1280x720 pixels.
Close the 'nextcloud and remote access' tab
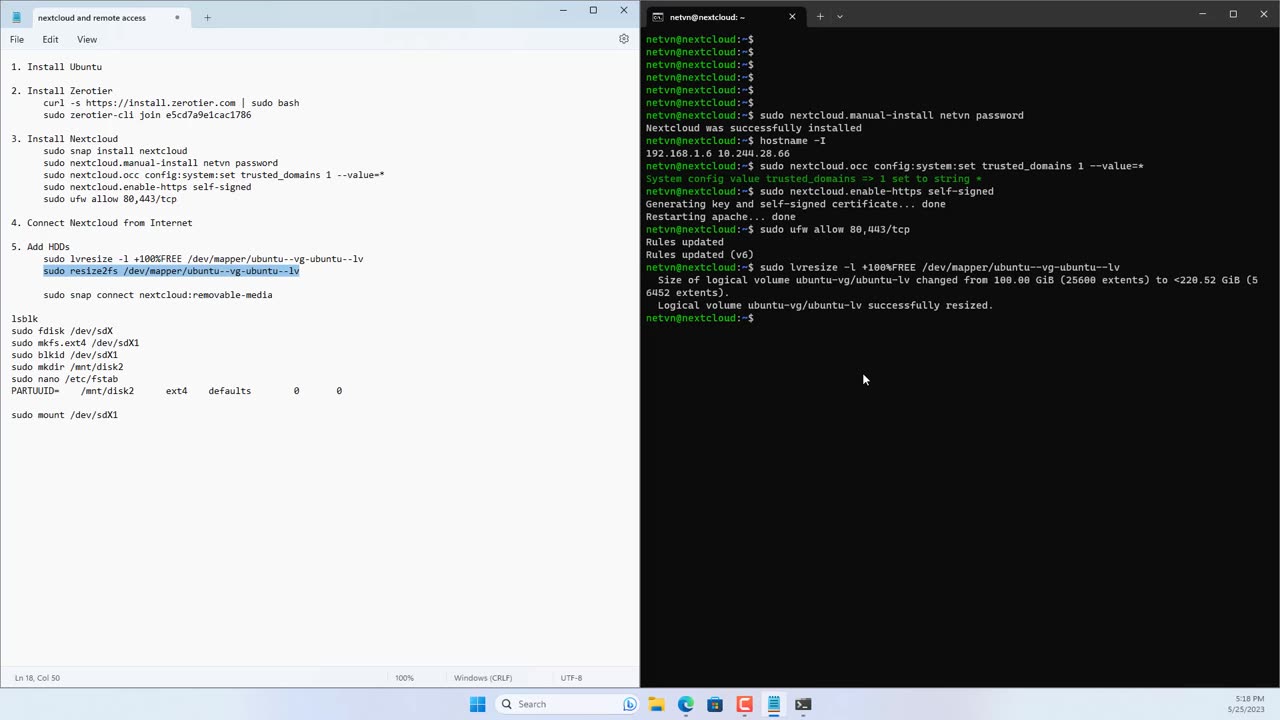click(x=179, y=17)
